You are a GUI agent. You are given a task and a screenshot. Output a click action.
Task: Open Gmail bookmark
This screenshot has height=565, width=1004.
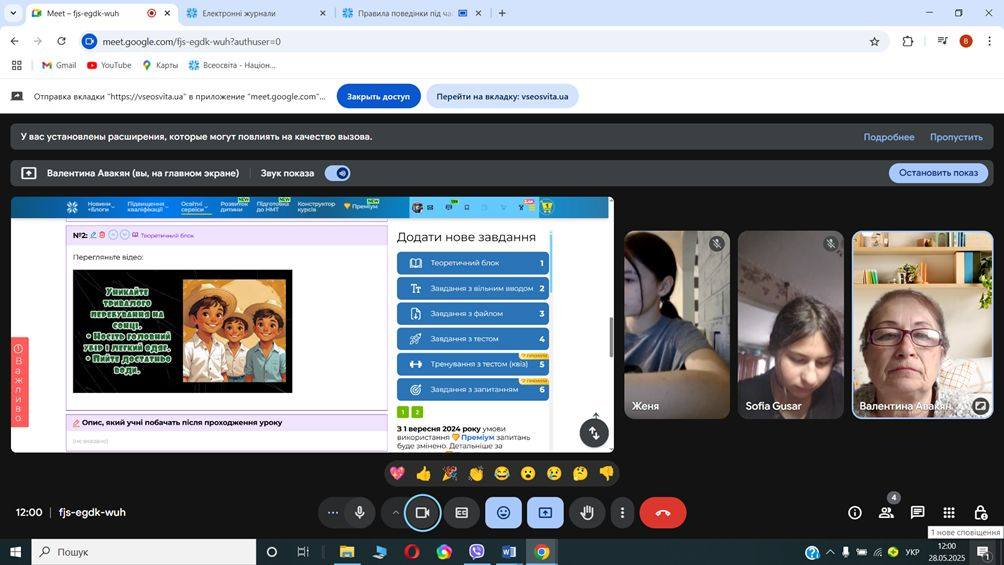click(x=59, y=65)
